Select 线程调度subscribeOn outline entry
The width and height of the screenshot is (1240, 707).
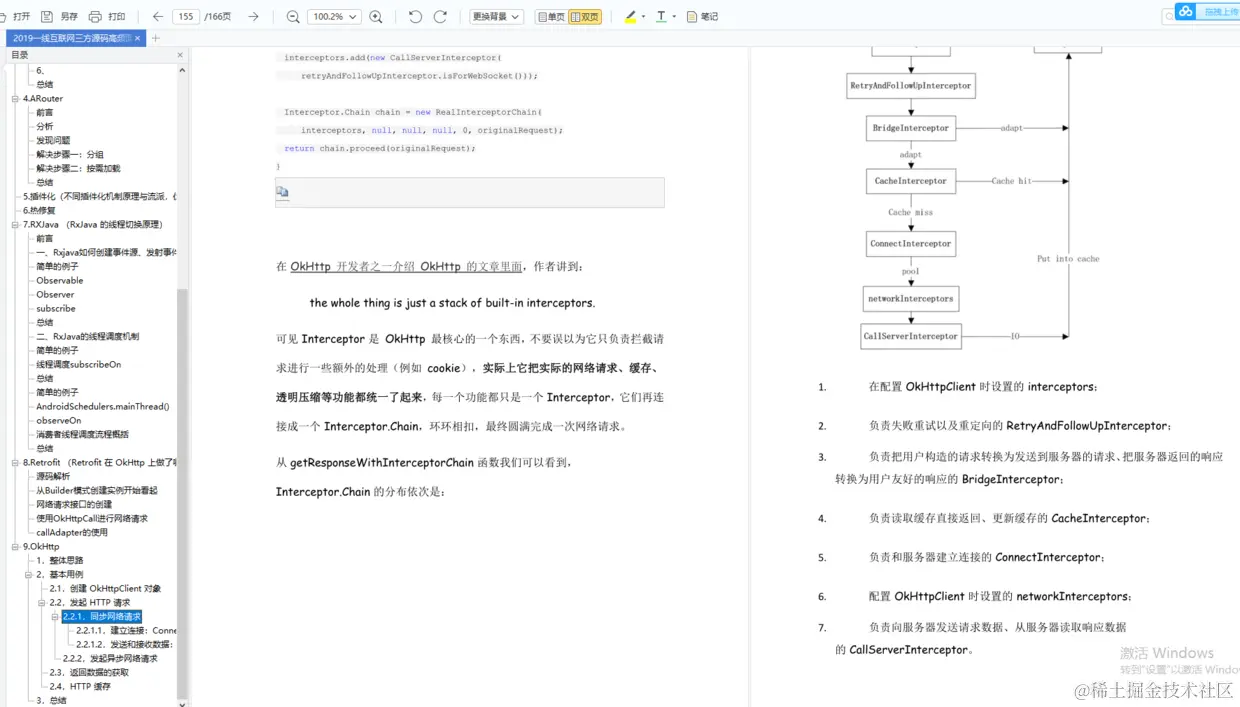pos(79,365)
